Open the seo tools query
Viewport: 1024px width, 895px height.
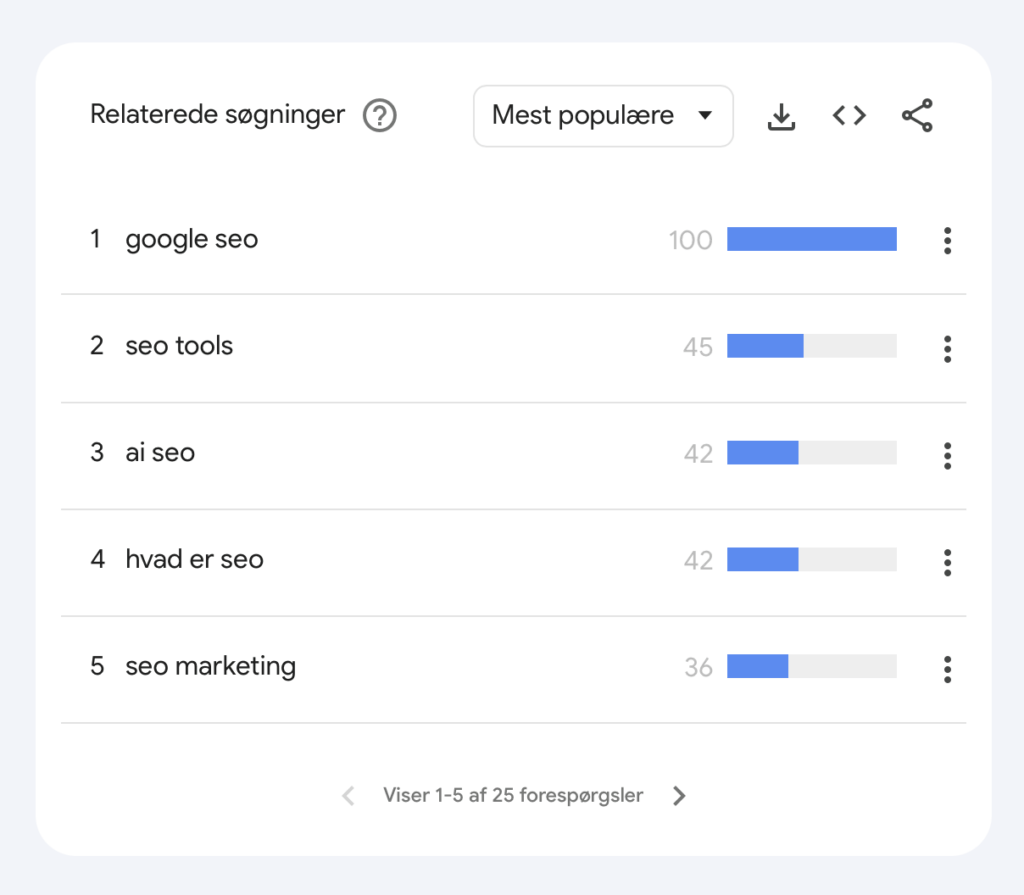(x=179, y=347)
